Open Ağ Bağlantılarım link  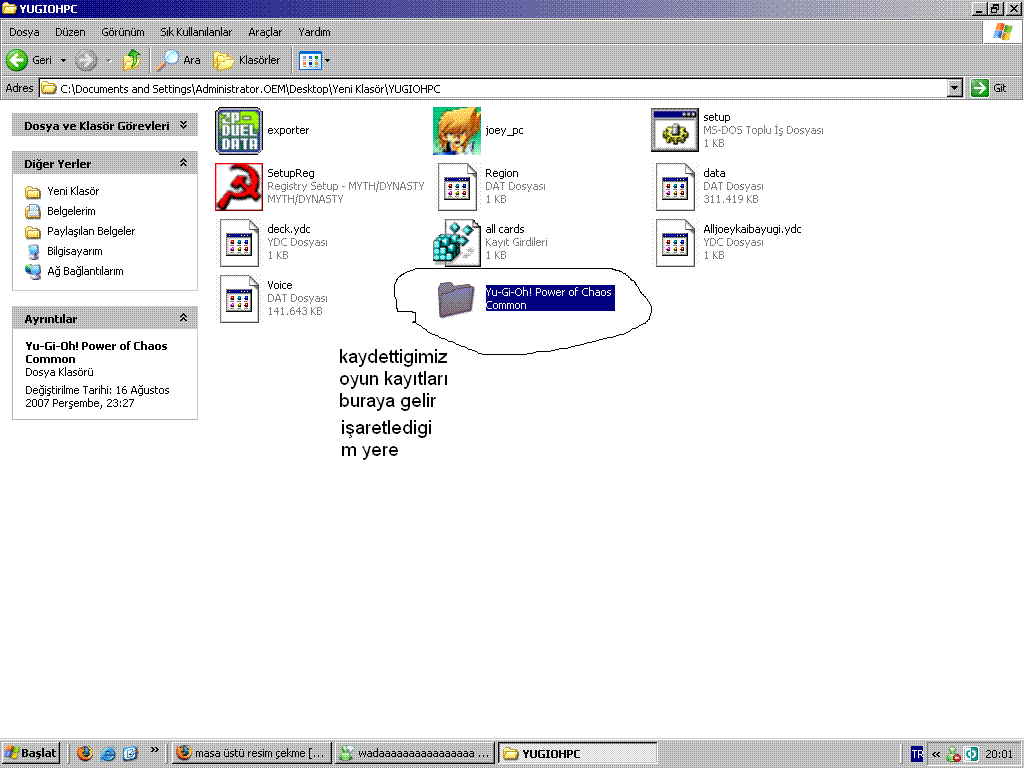86,271
